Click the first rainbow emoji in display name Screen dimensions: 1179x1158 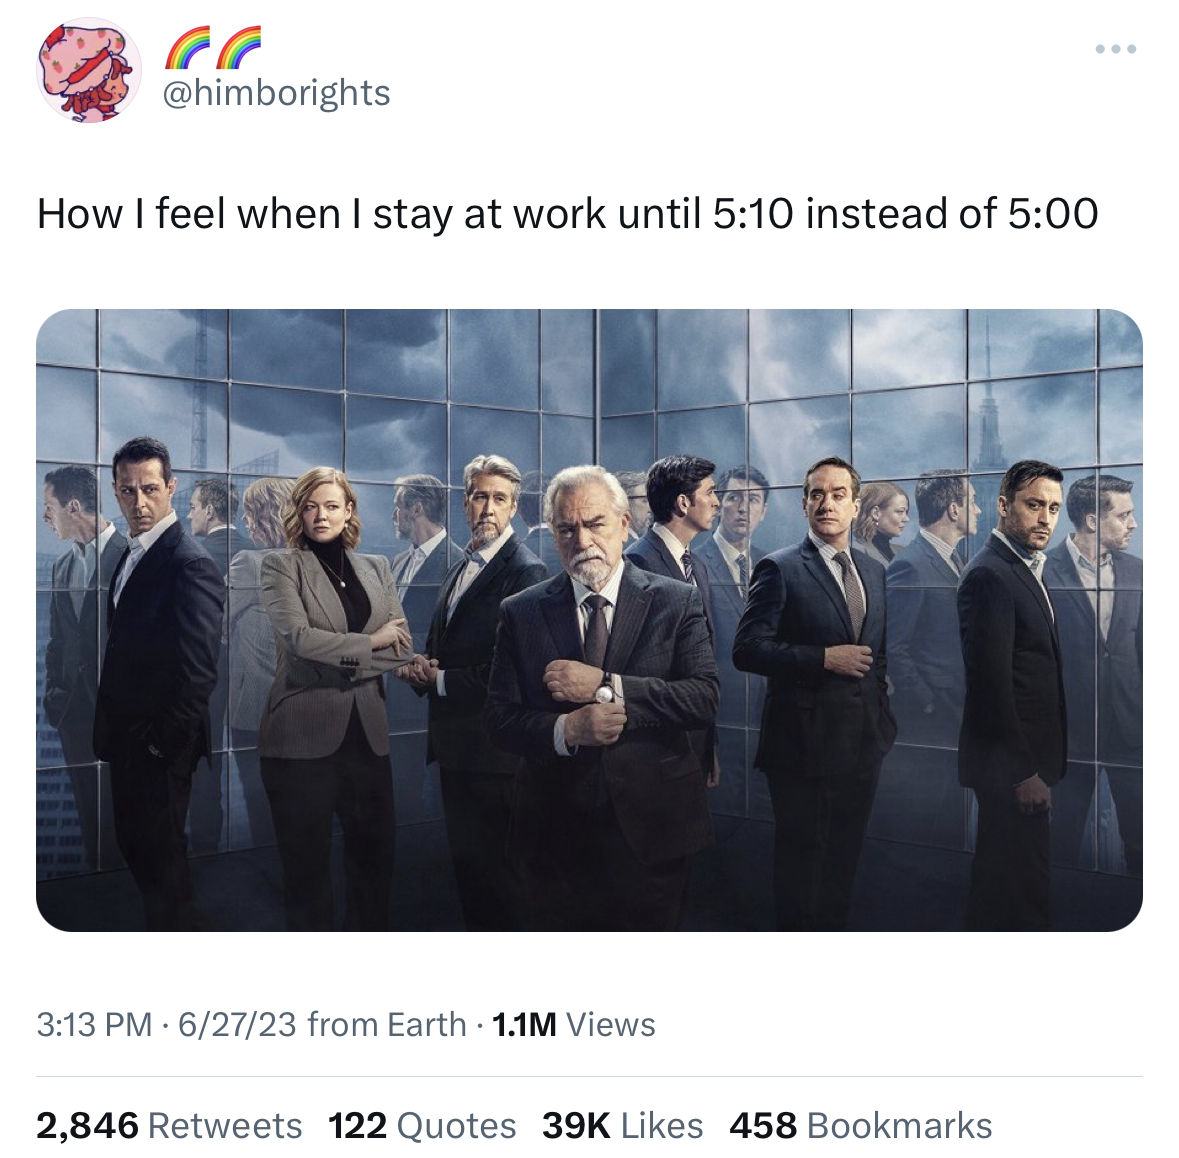tap(187, 47)
